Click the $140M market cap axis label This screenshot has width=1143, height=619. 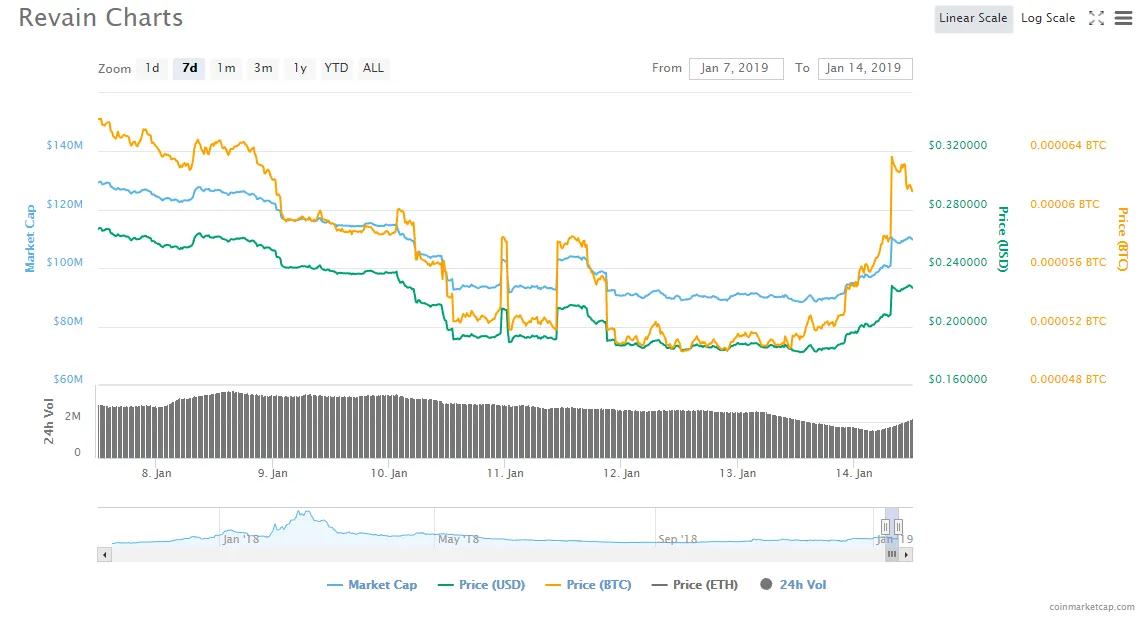65,145
